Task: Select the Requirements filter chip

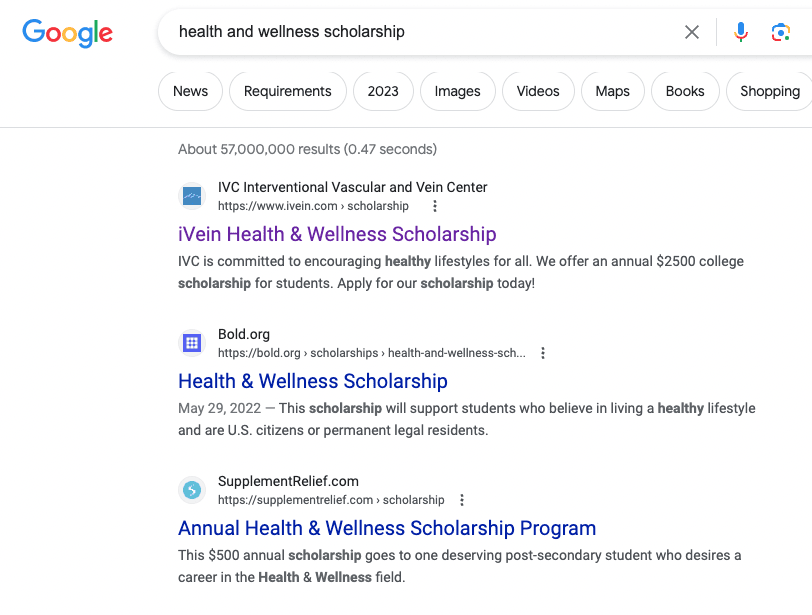Action: coord(288,91)
